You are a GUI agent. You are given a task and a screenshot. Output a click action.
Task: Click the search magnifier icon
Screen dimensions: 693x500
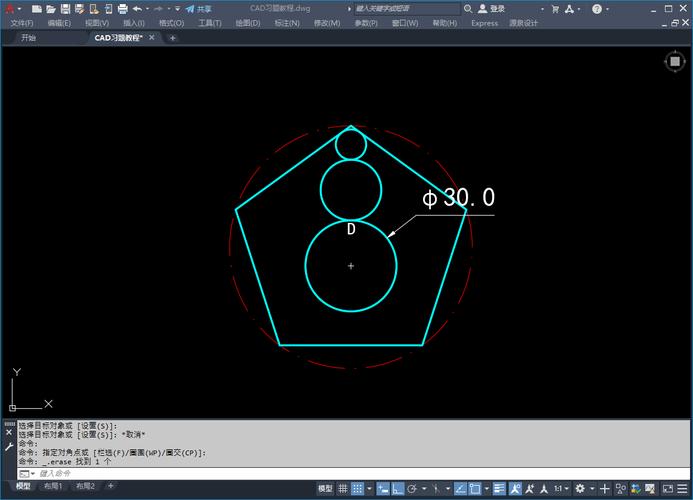468,8
